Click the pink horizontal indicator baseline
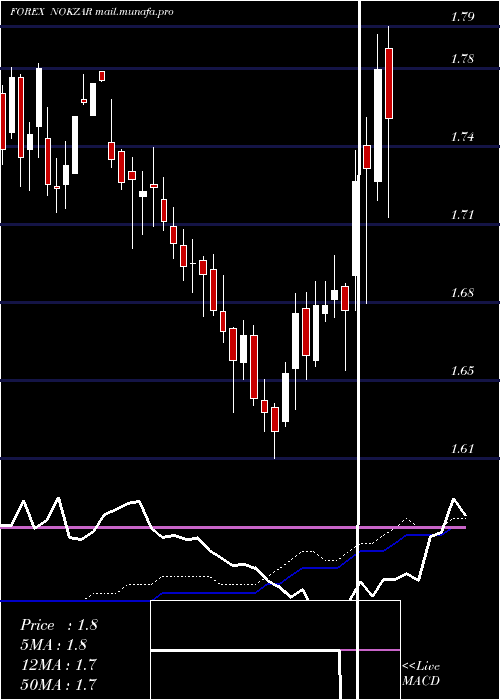Screen dimensions: 500x700 click(x=233, y=528)
